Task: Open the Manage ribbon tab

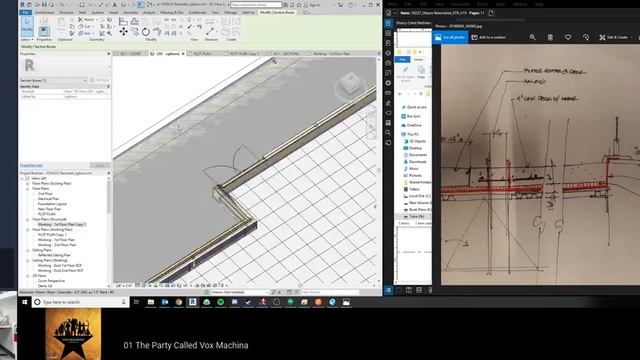Action: pyautogui.click(x=231, y=13)
